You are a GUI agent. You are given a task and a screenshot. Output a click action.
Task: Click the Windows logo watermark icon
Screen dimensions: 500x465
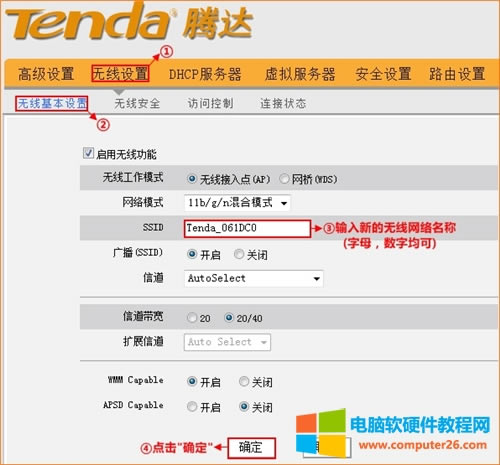tap(321, 432)
